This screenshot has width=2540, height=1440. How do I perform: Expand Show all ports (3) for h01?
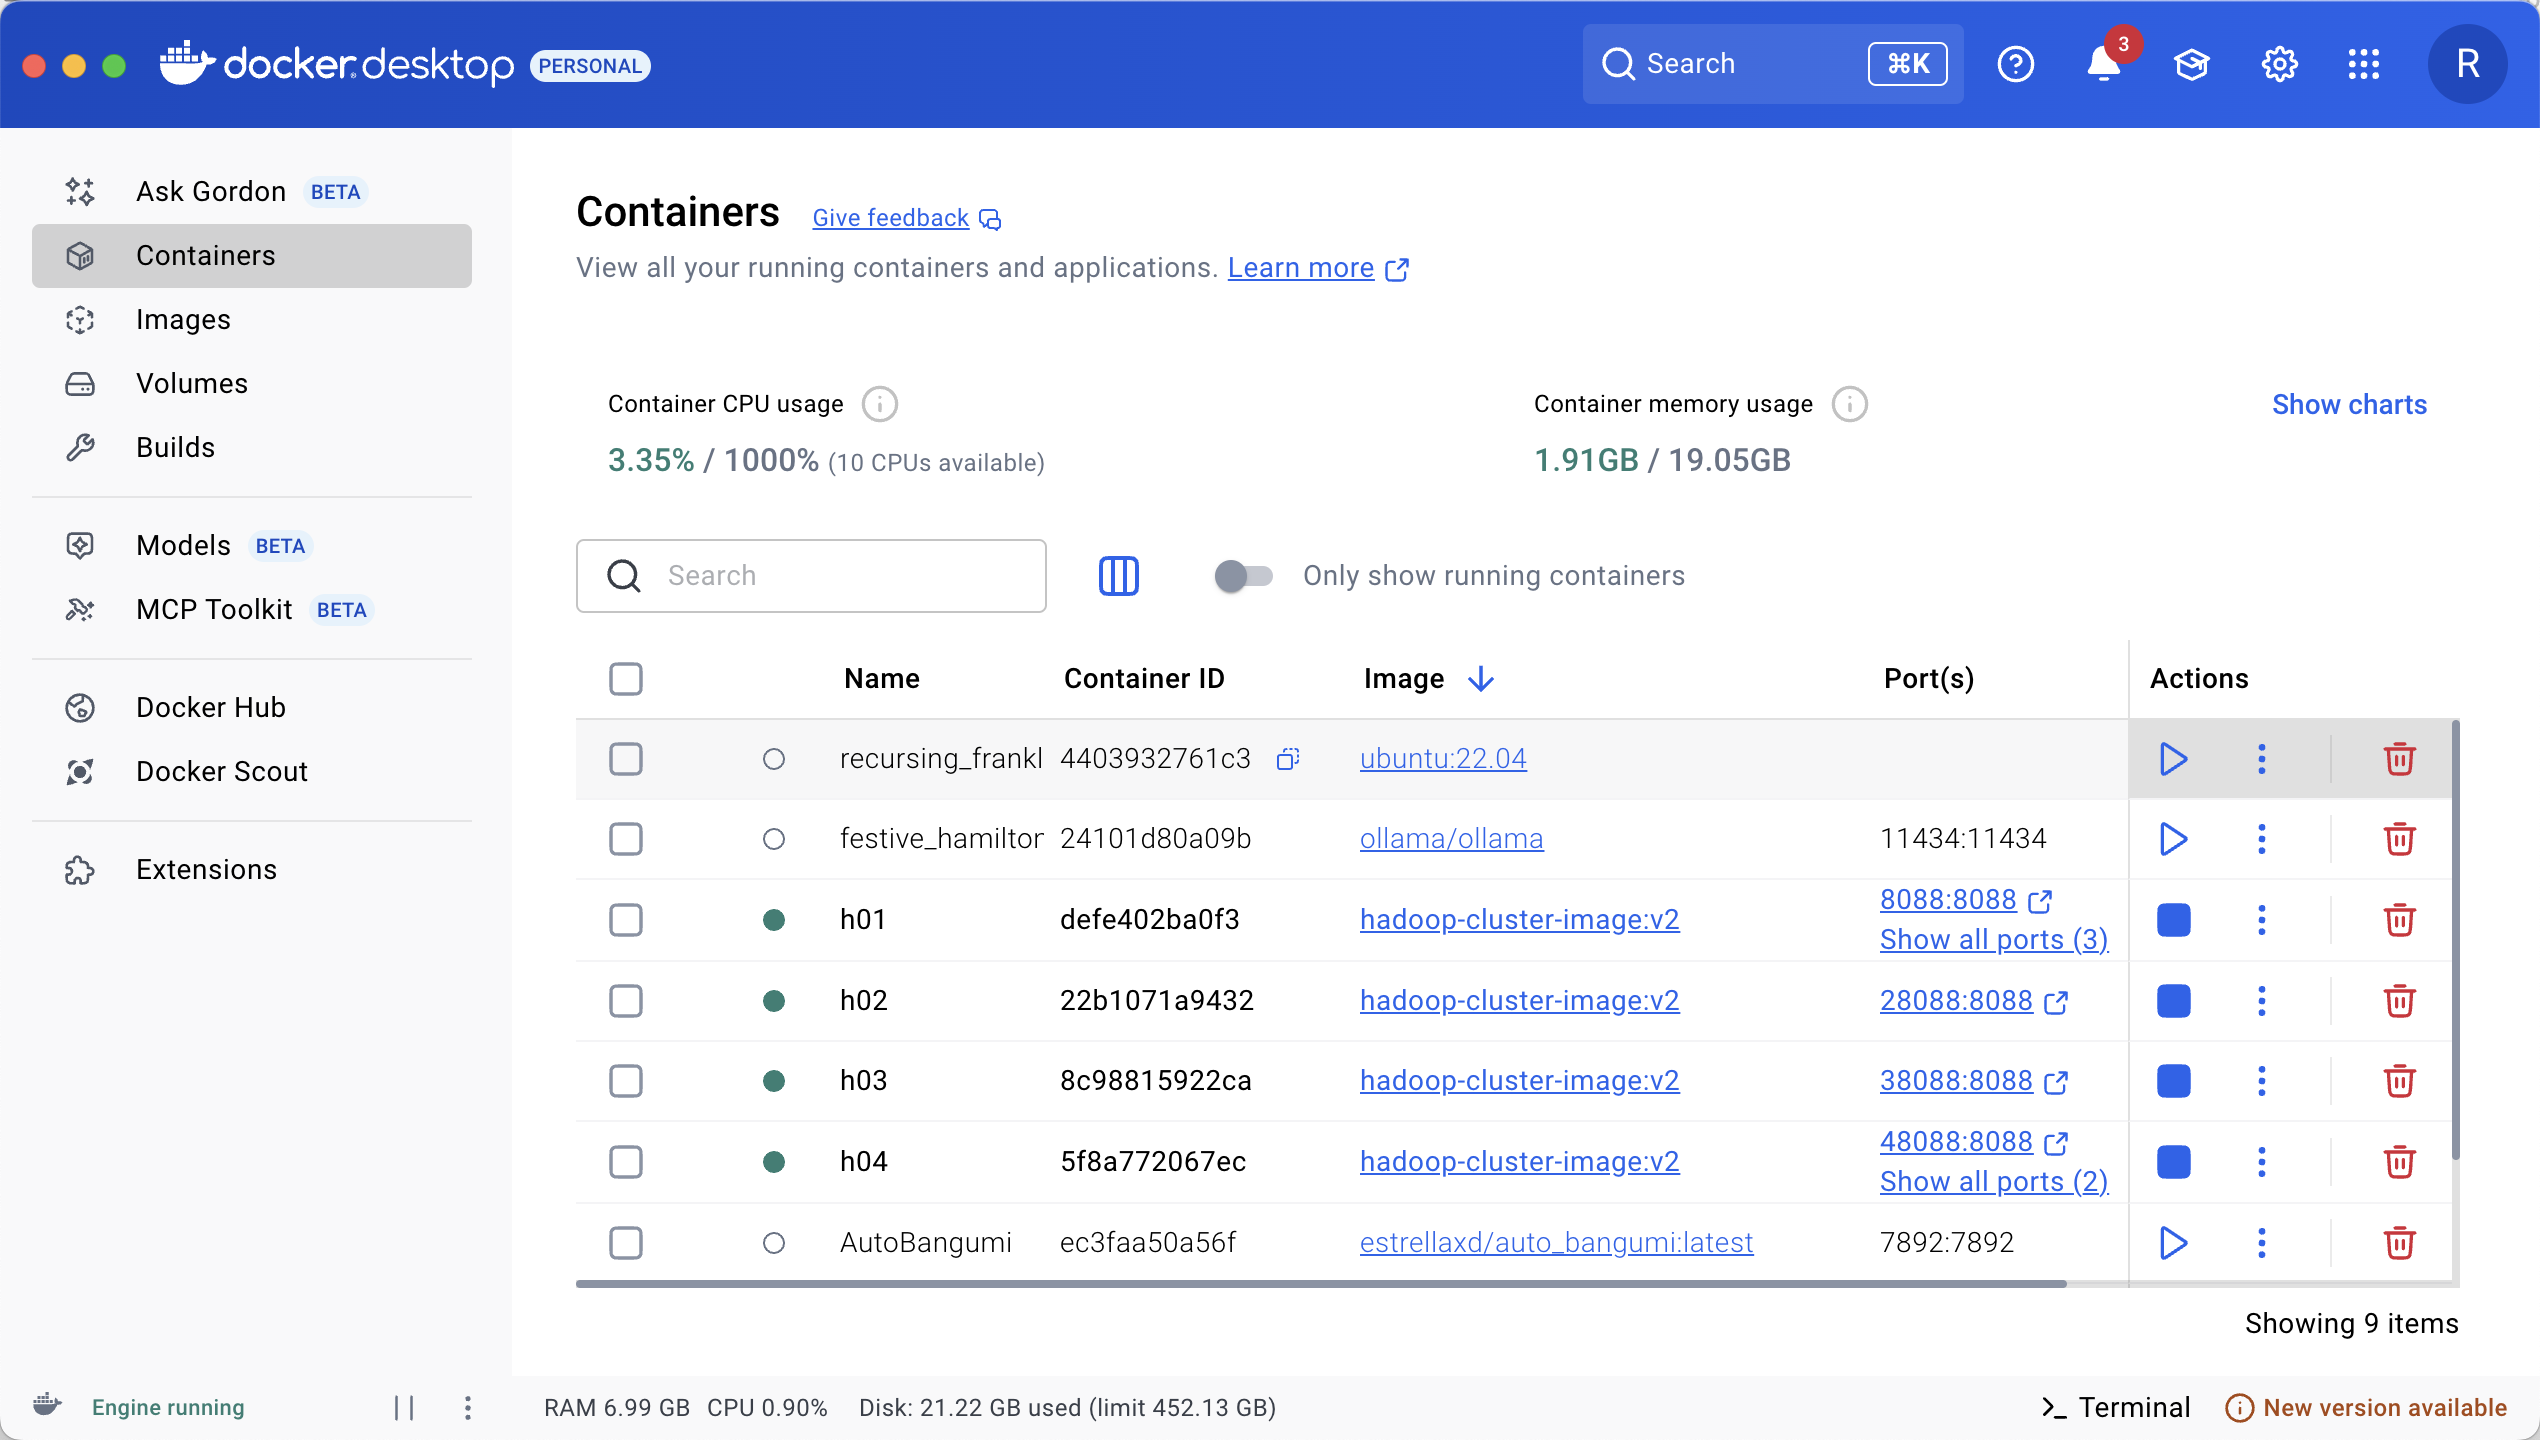(x=1994, y=940)
